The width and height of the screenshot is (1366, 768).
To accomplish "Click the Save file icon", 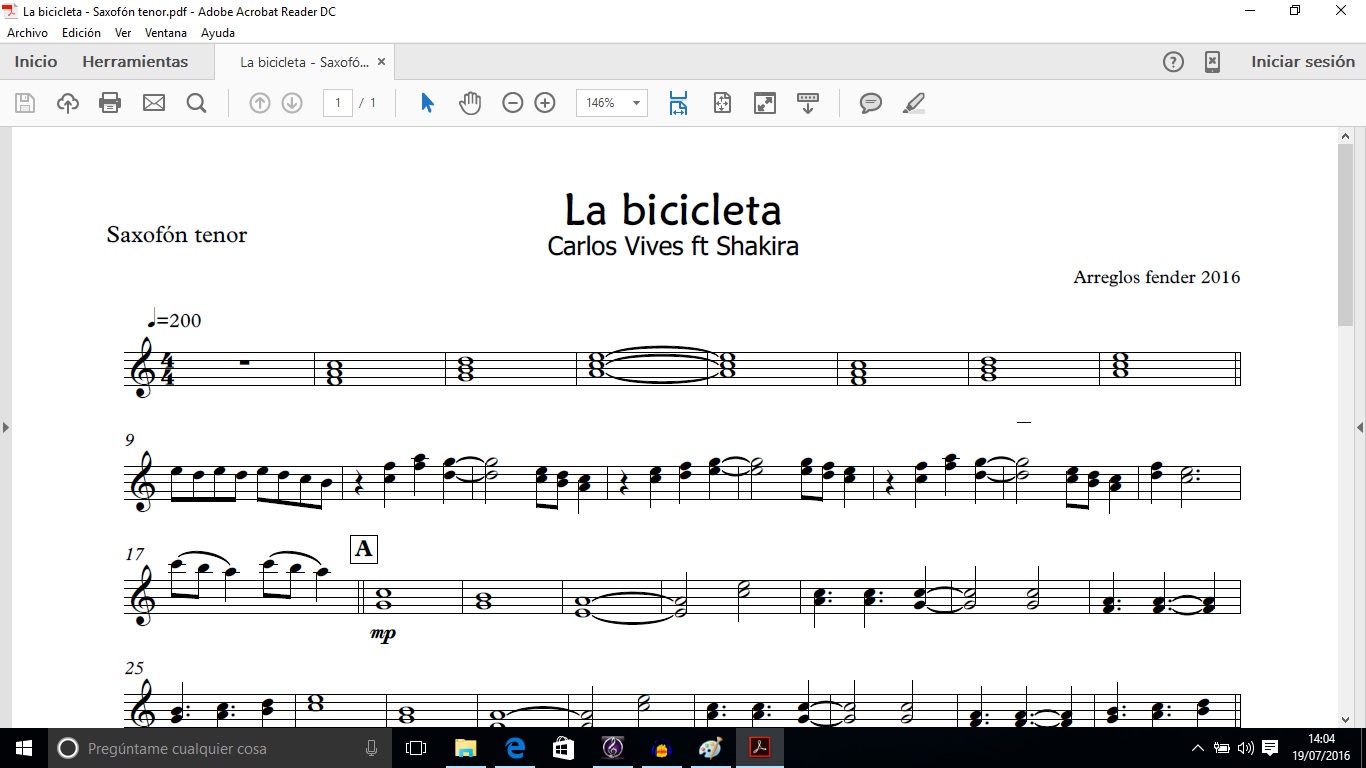I will [25, 103].
